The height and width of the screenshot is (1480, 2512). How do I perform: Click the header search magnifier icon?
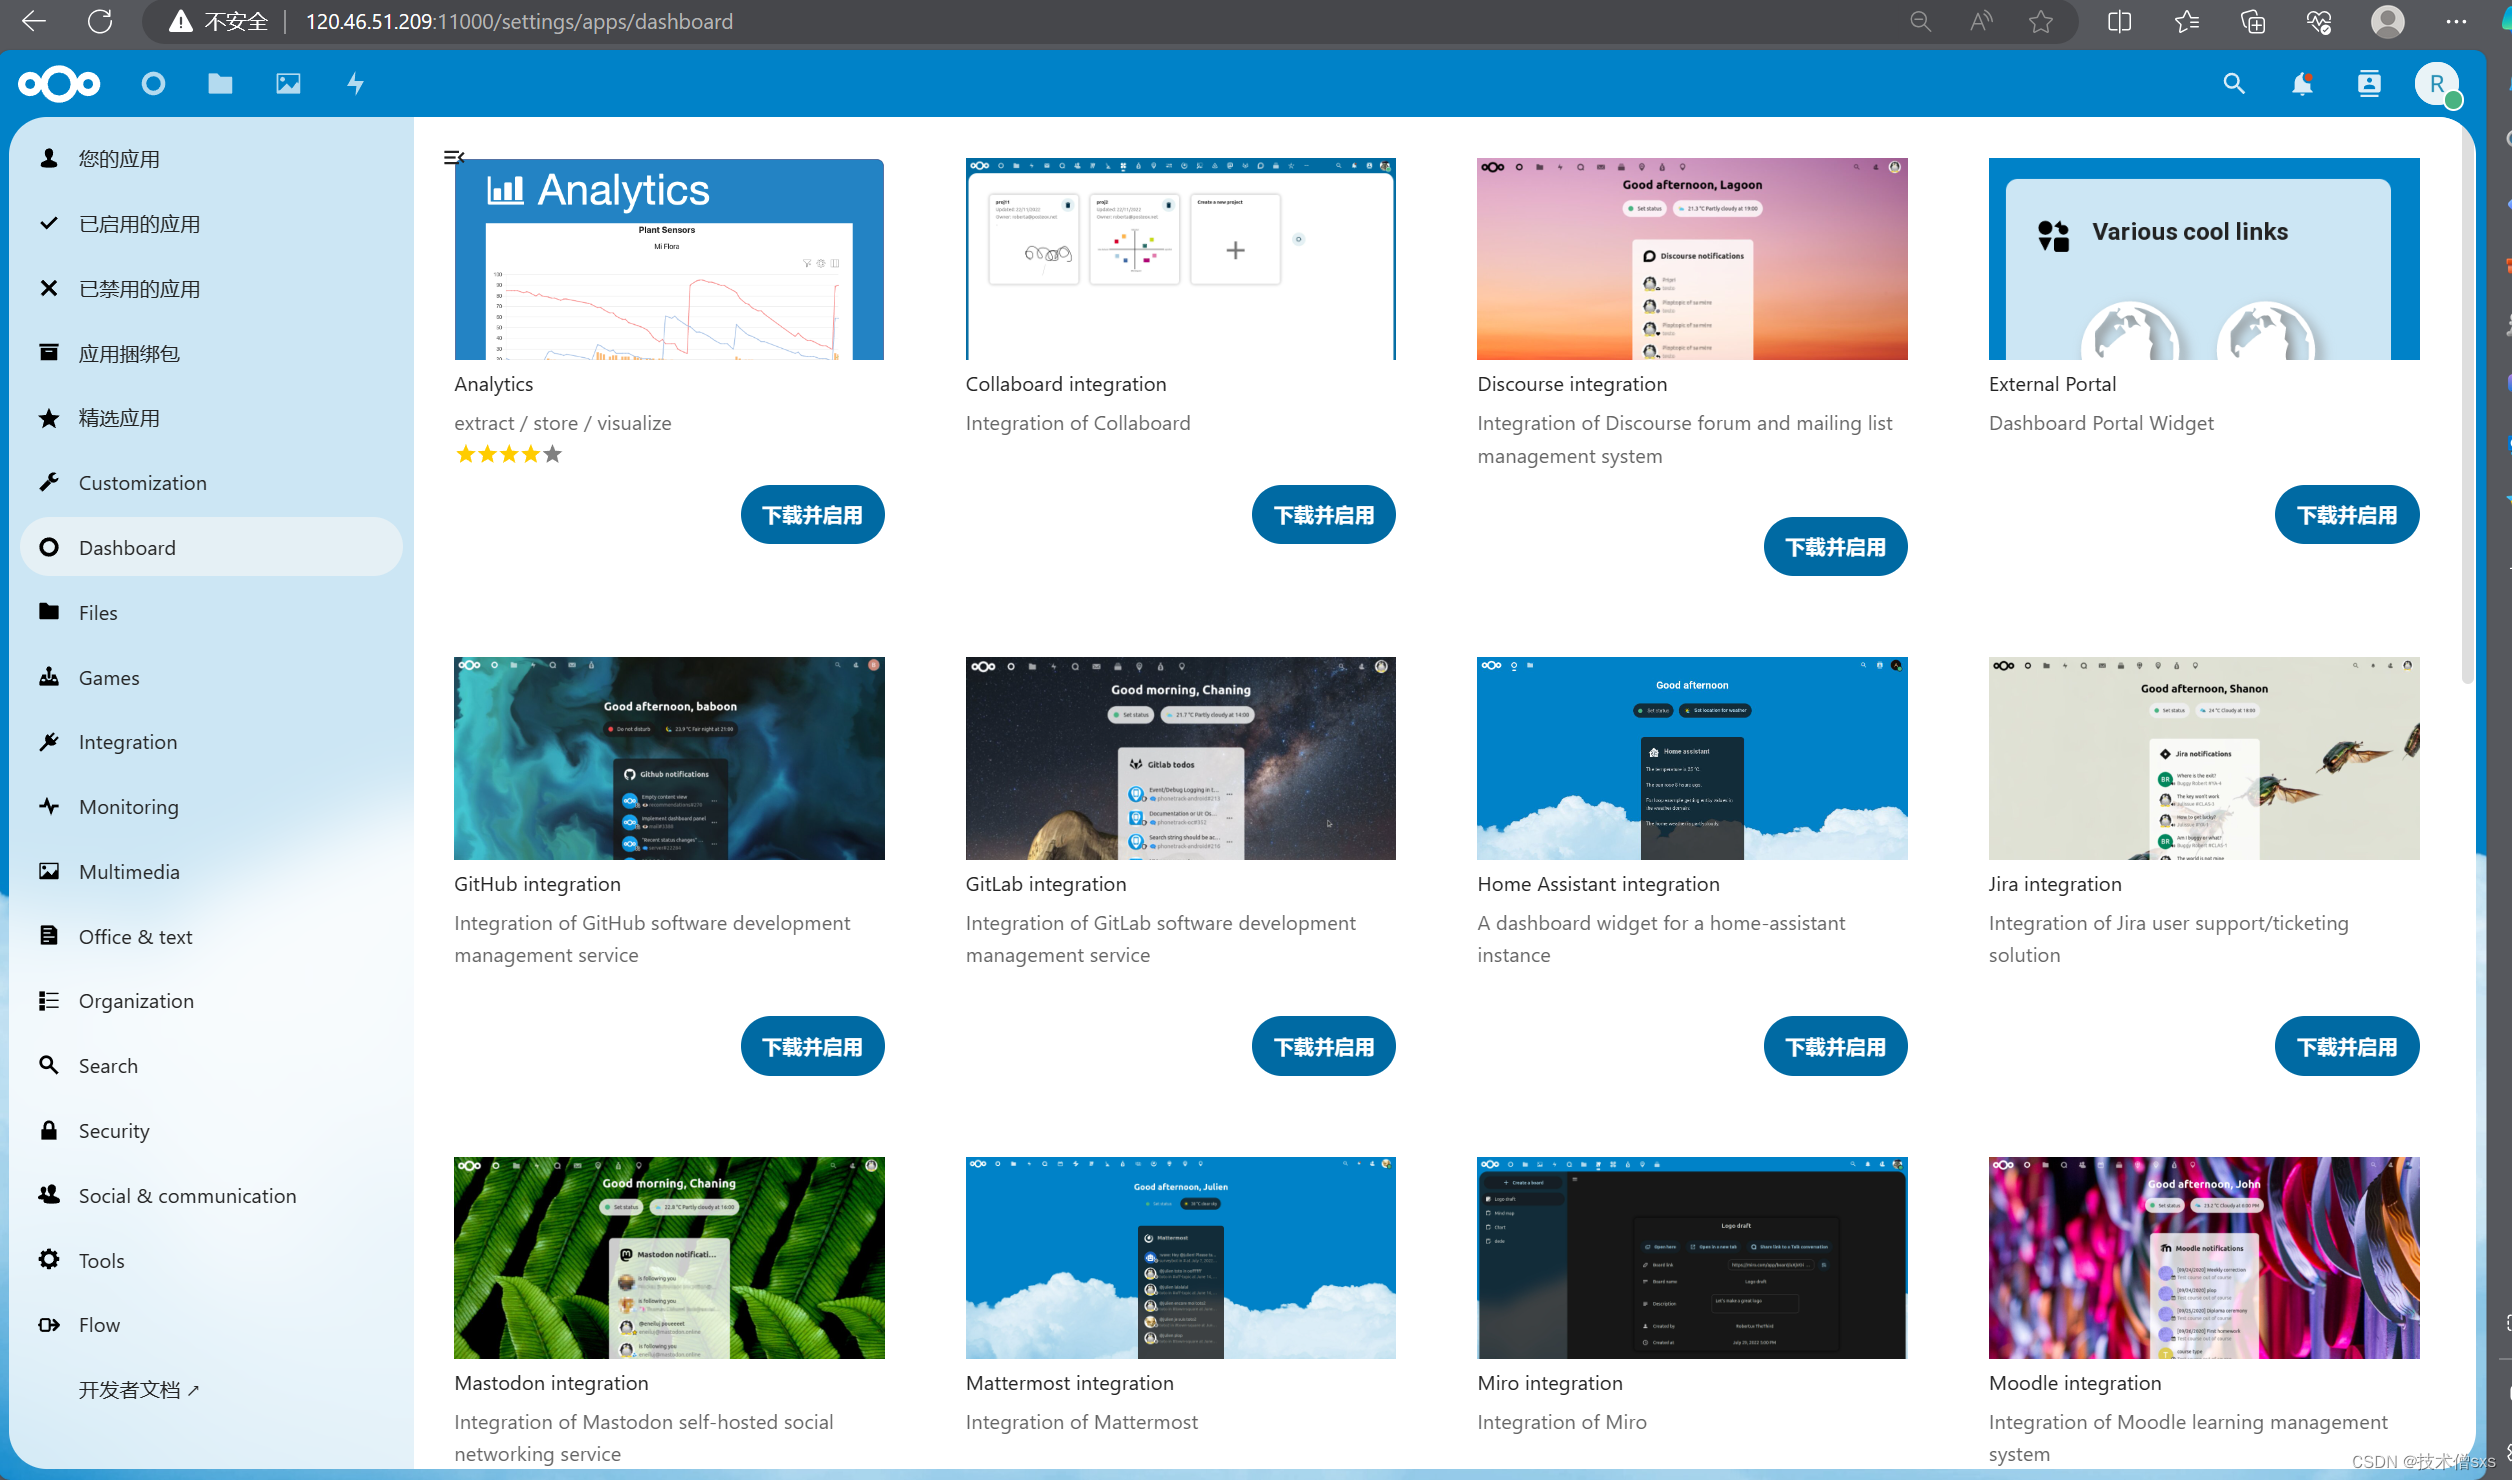pos(2234,84)
